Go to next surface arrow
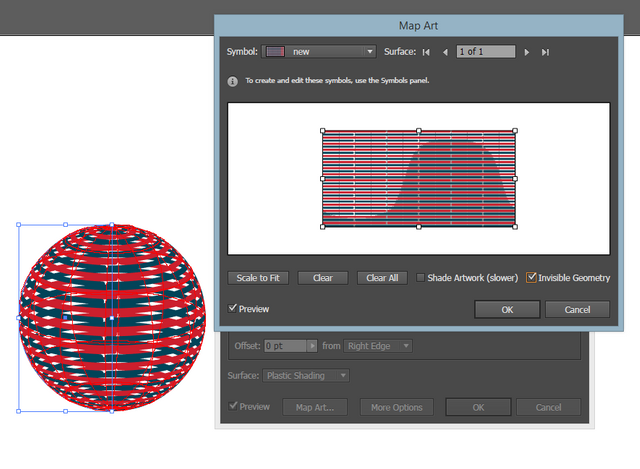 527,52
